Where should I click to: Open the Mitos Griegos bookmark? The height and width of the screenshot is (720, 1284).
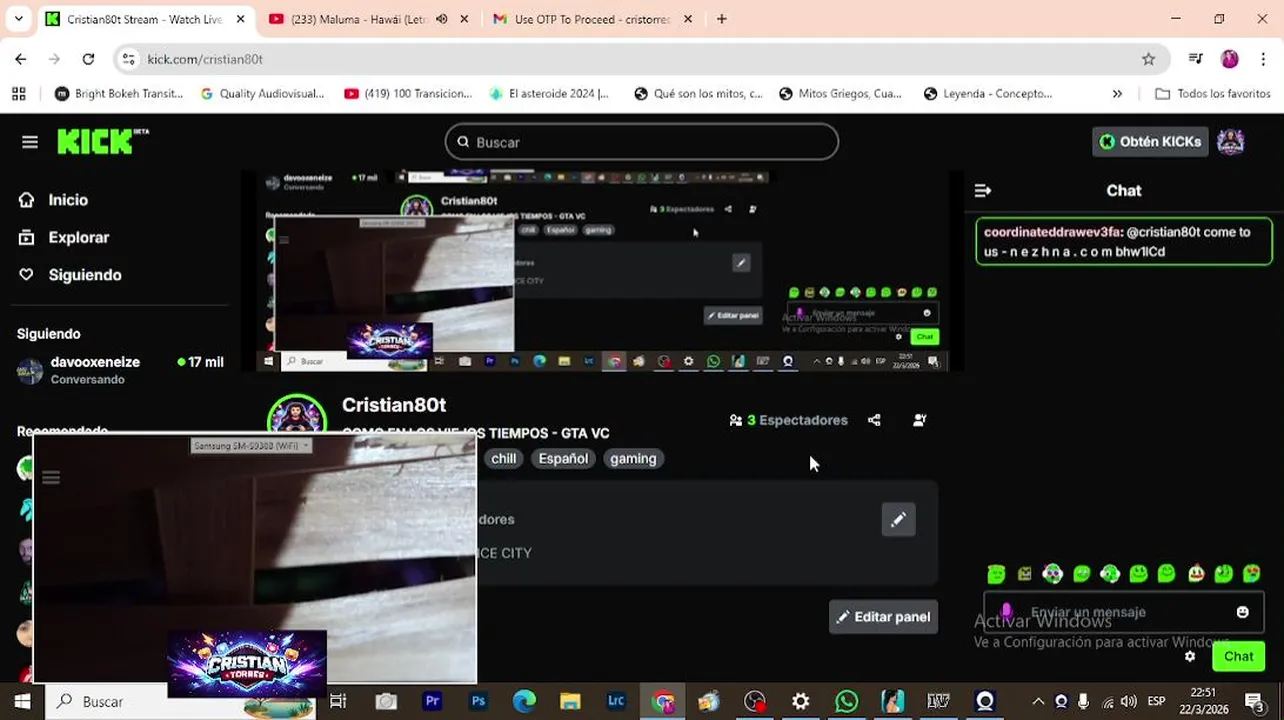click(840, 93)
